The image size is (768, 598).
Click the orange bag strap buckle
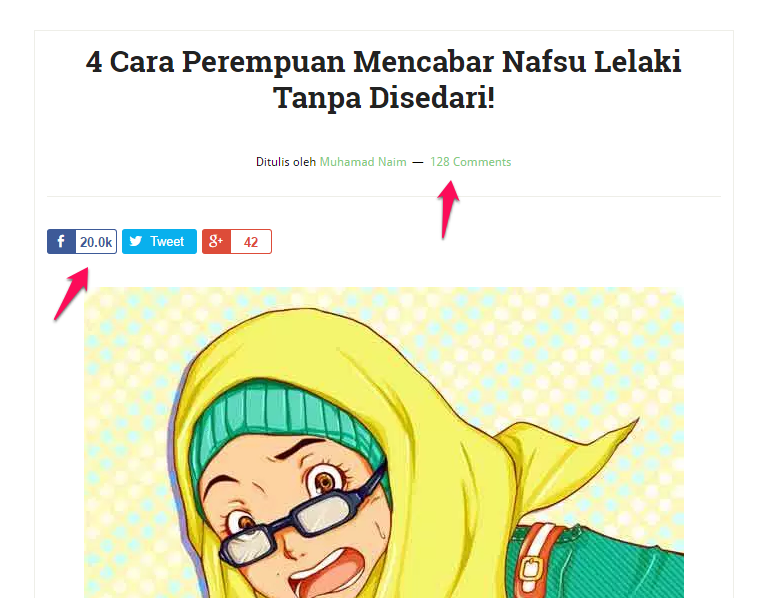pos(531,570)
